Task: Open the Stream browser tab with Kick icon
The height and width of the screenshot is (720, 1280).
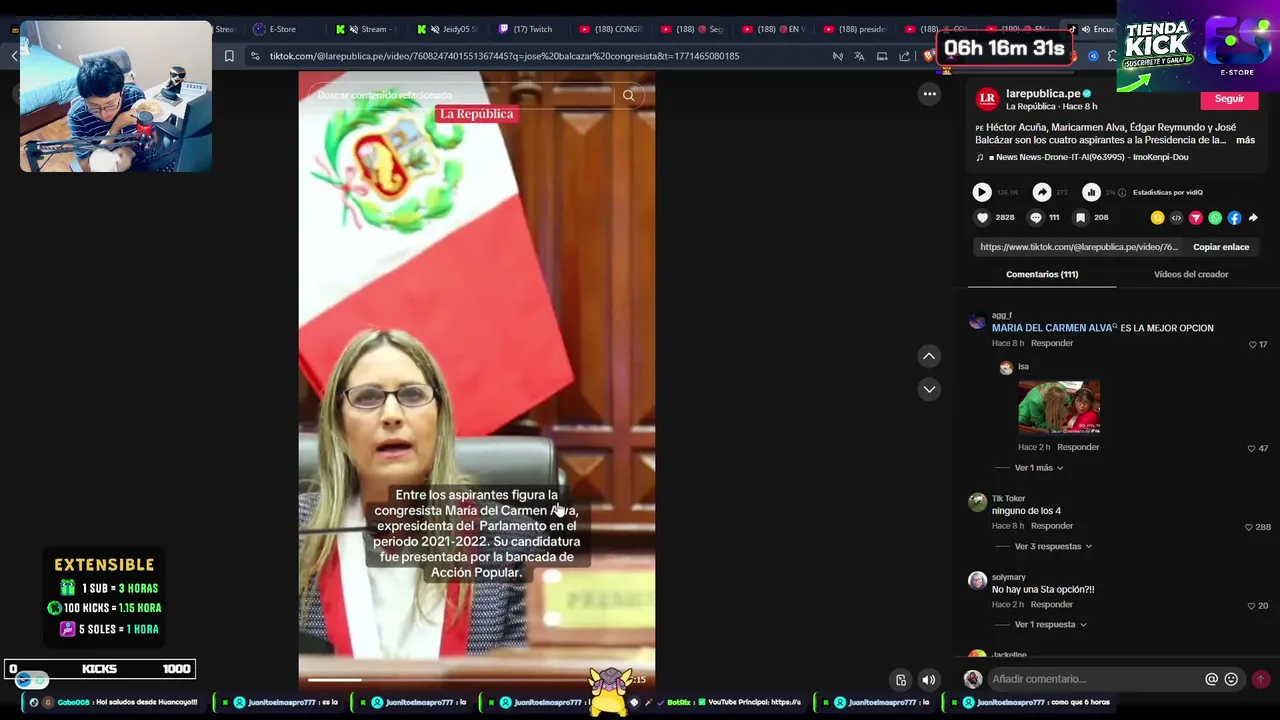Action: [x=366, y=29]
